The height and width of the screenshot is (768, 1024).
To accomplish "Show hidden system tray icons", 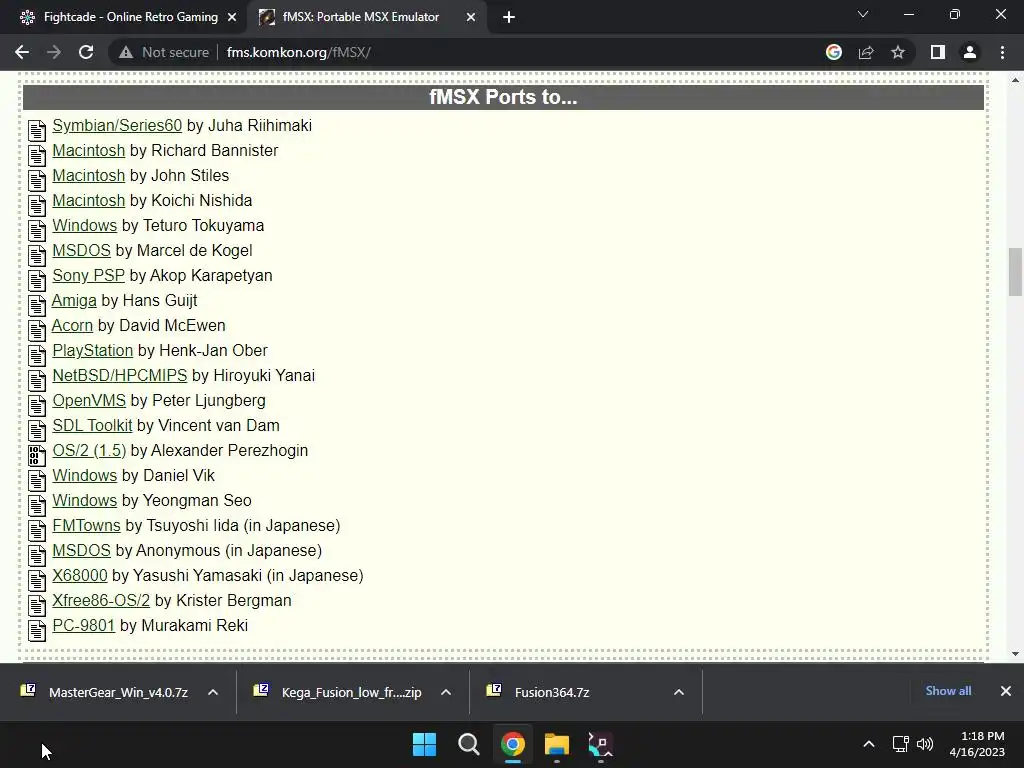I will point(869,744).
